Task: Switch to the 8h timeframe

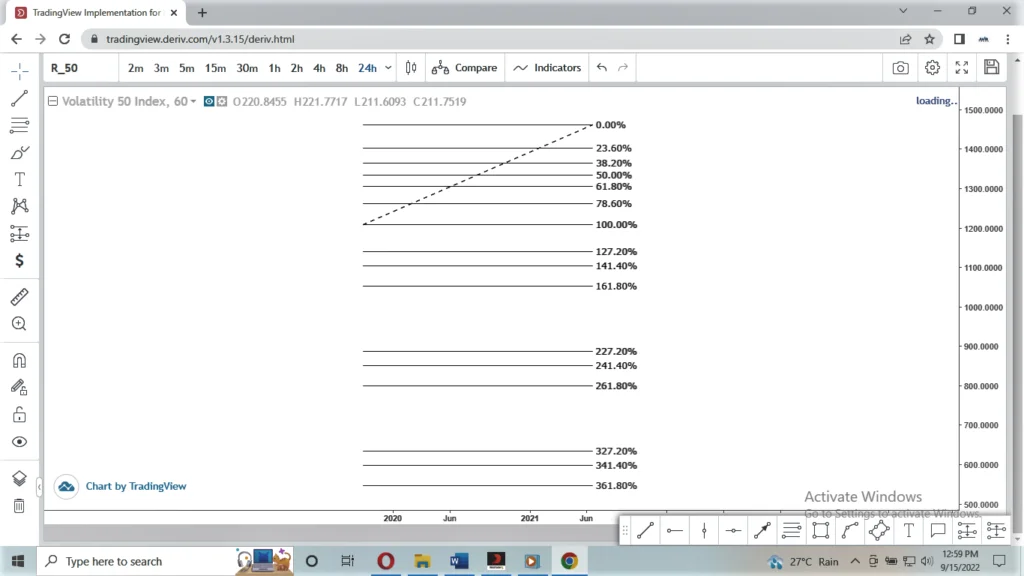Action: tap(342, 68)
